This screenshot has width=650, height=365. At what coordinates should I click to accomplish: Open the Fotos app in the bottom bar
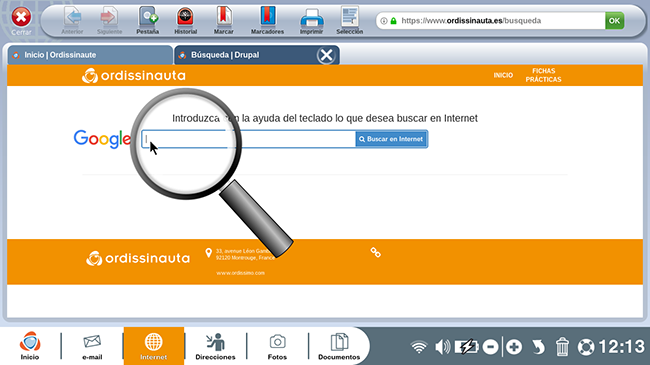277,346
